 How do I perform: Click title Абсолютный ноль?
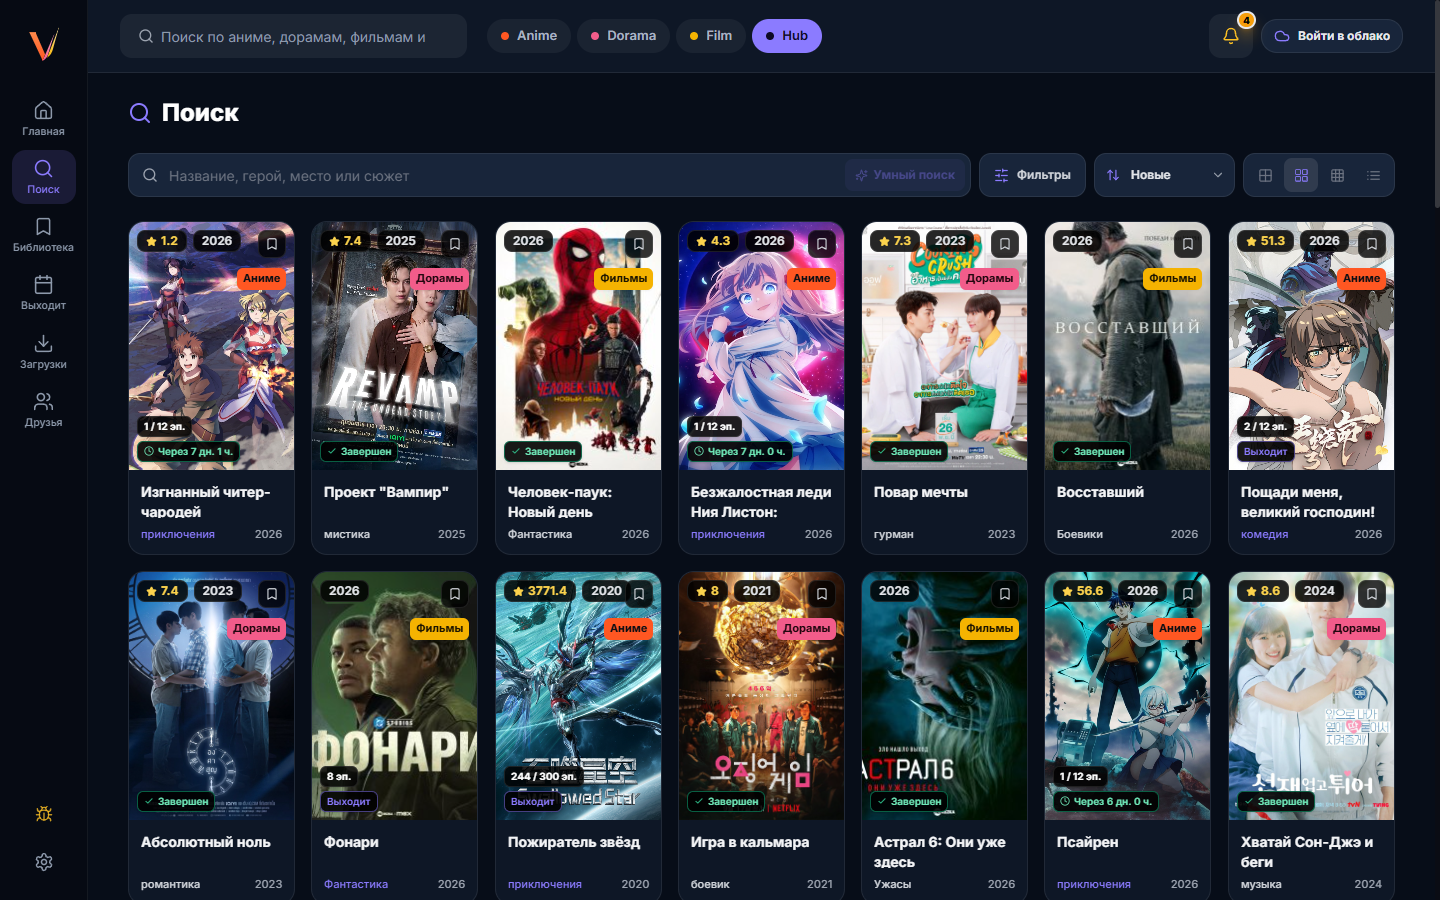[206, 842]
